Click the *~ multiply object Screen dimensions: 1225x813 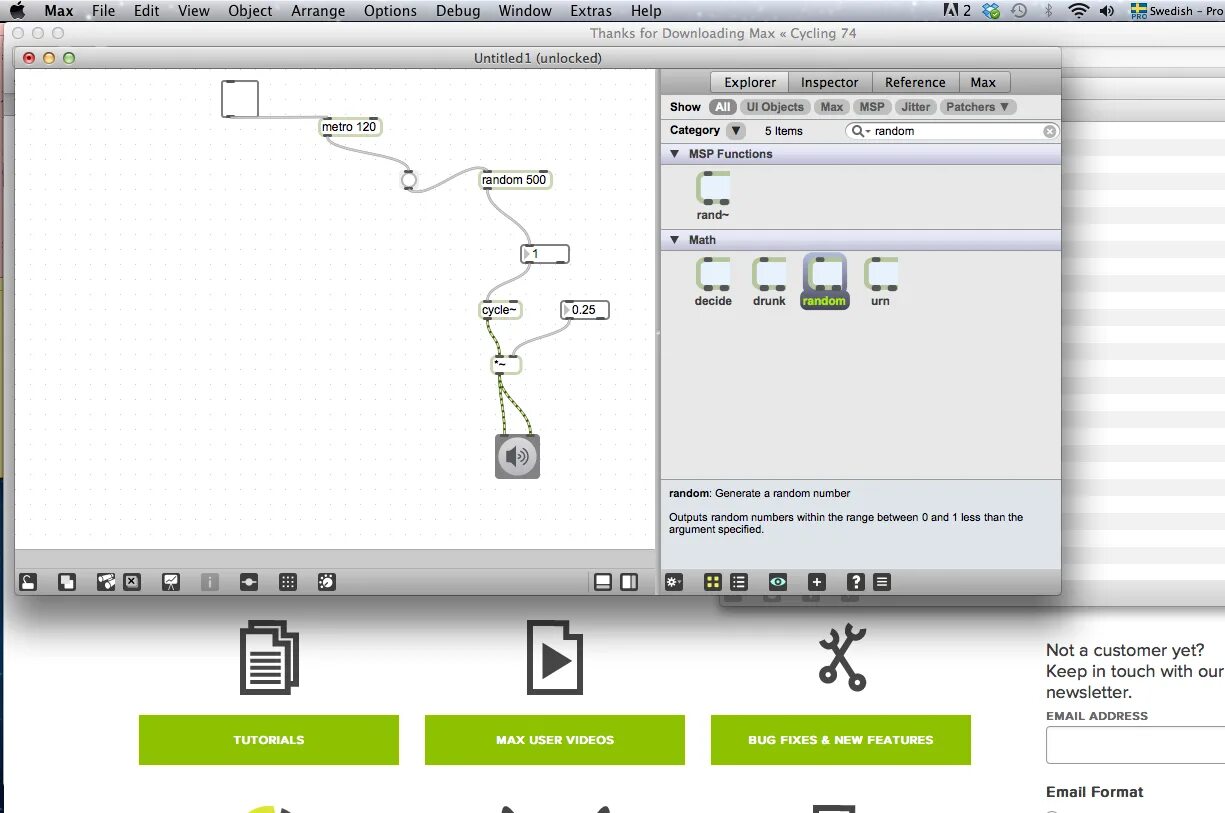click(x=506, y=364)
